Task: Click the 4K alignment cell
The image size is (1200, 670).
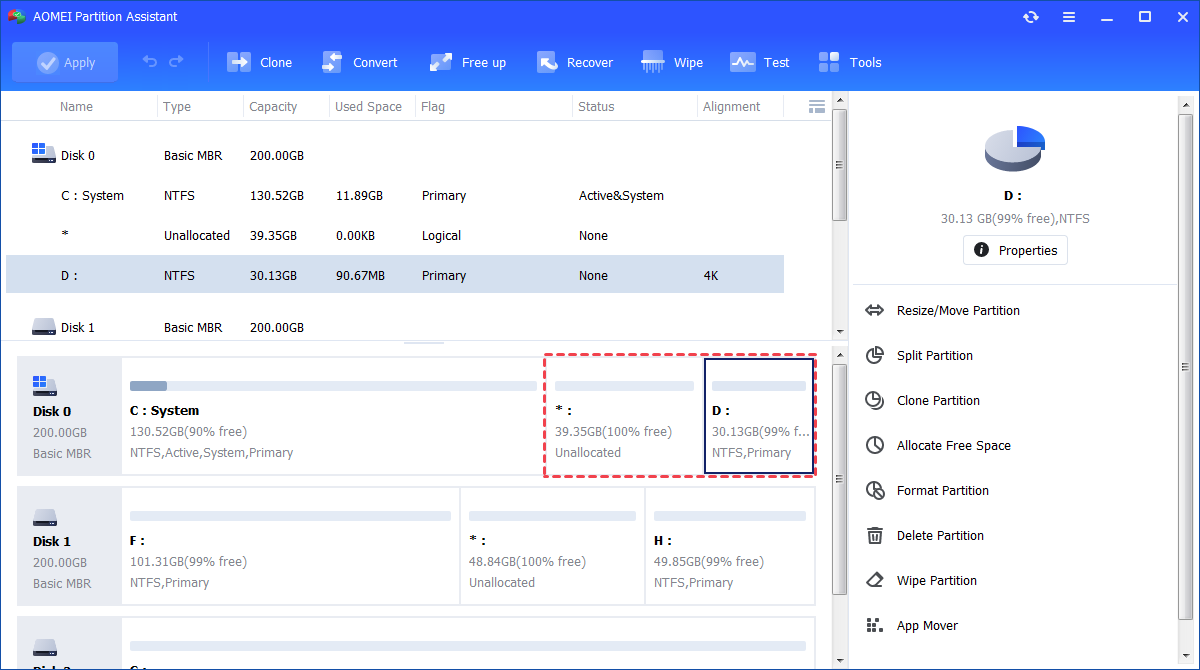Action: [711, 276]
